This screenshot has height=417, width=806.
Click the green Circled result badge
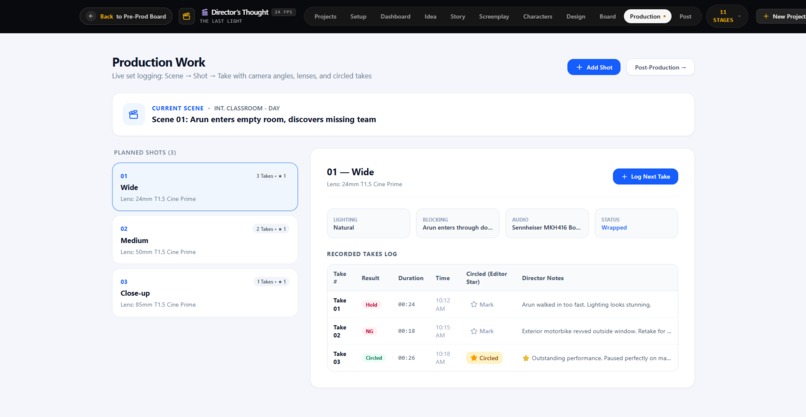pos(374,358)
